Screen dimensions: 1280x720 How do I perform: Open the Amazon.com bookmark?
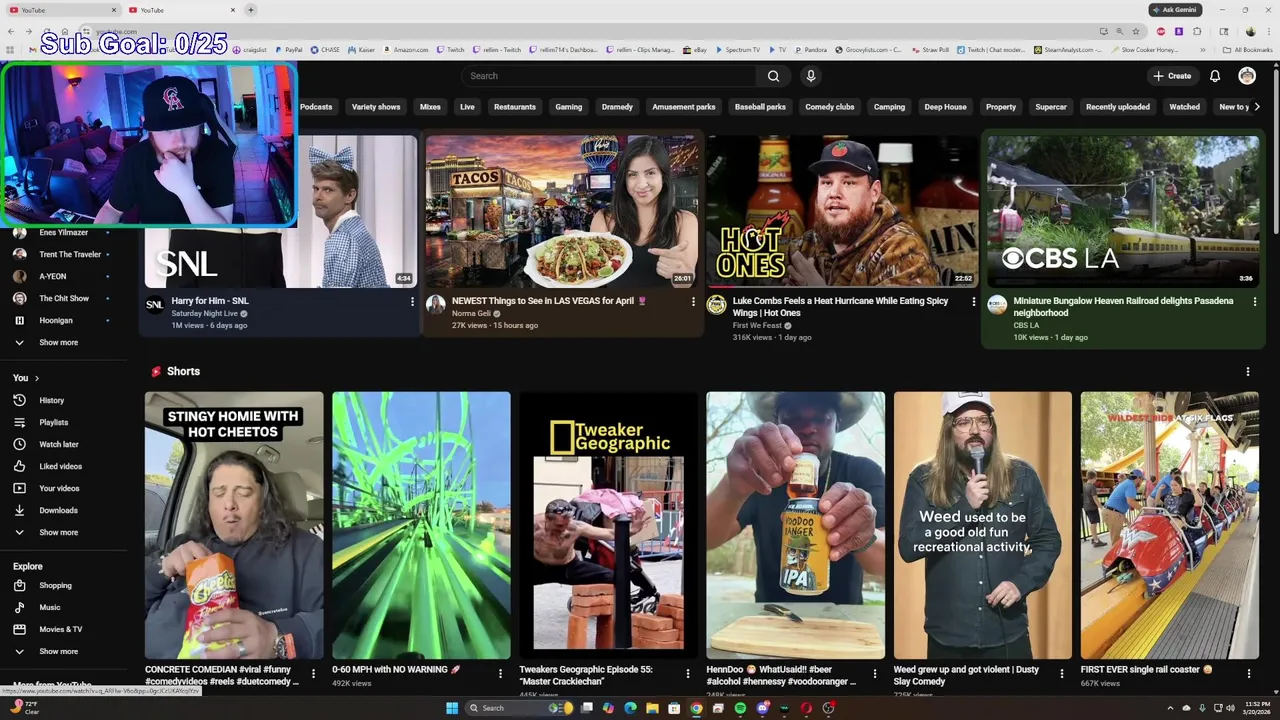405,49
